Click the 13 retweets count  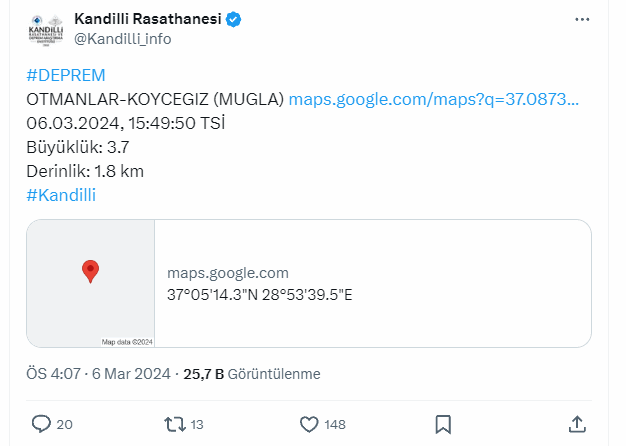197,424
